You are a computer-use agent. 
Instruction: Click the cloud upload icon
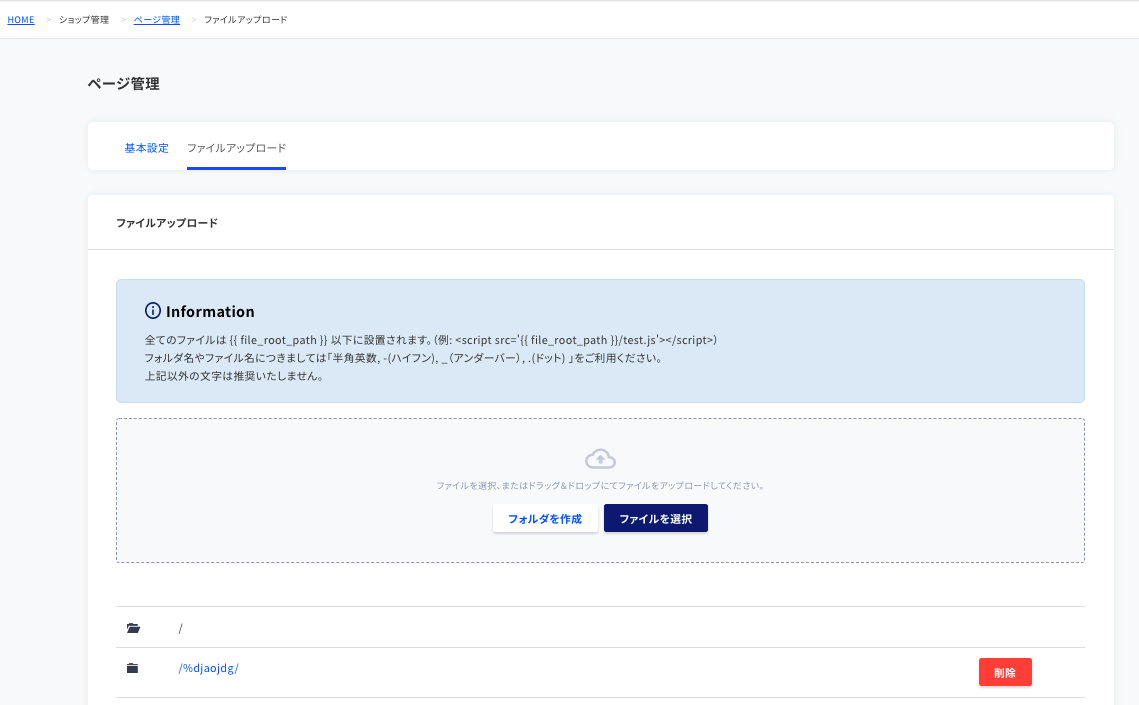tap(600, 459)
